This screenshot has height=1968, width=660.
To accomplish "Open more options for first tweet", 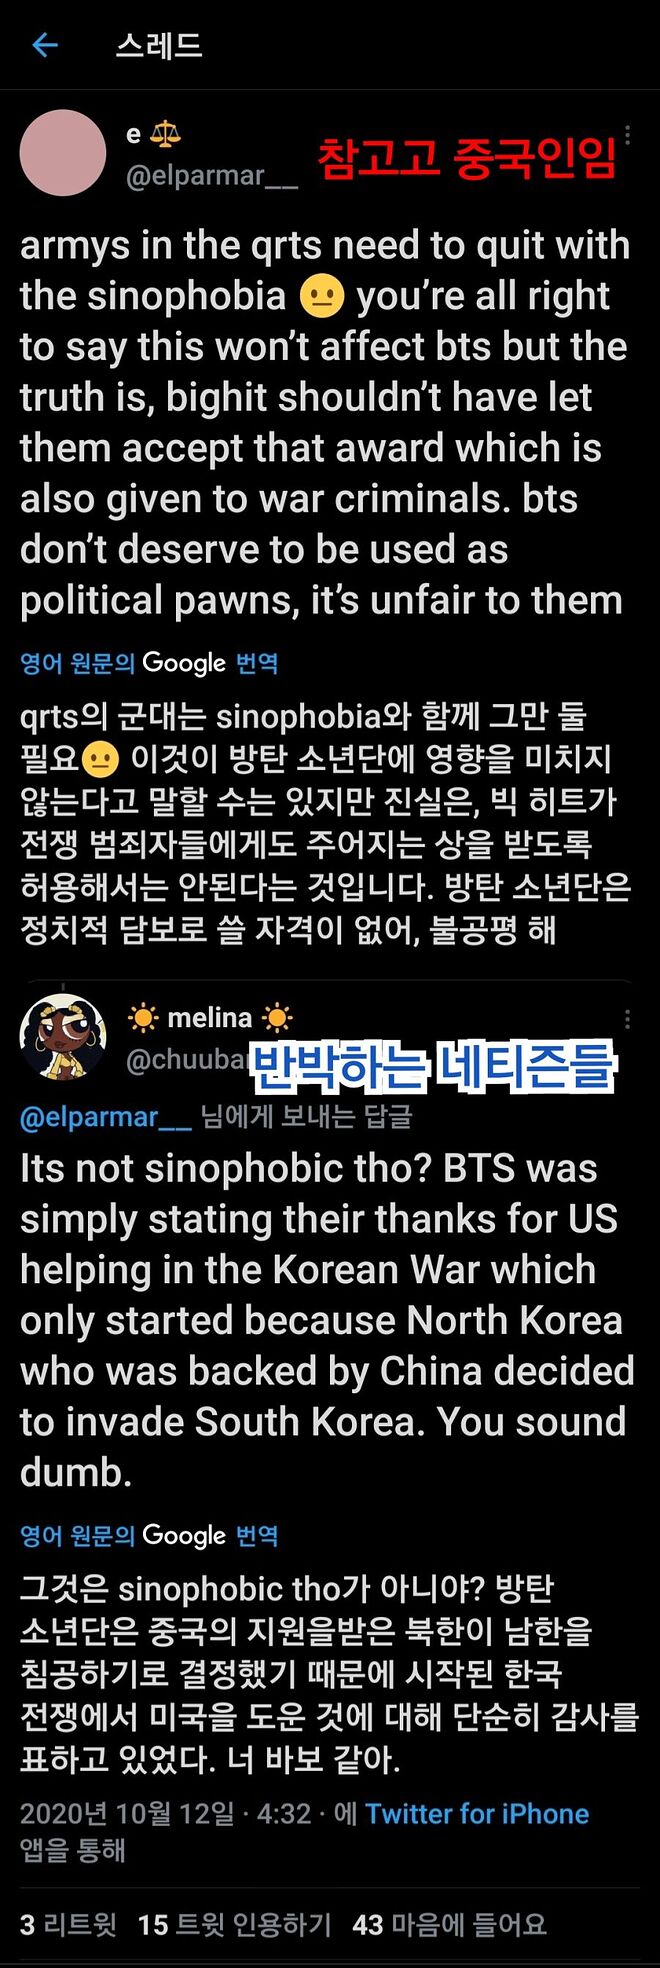I will 627,135.
